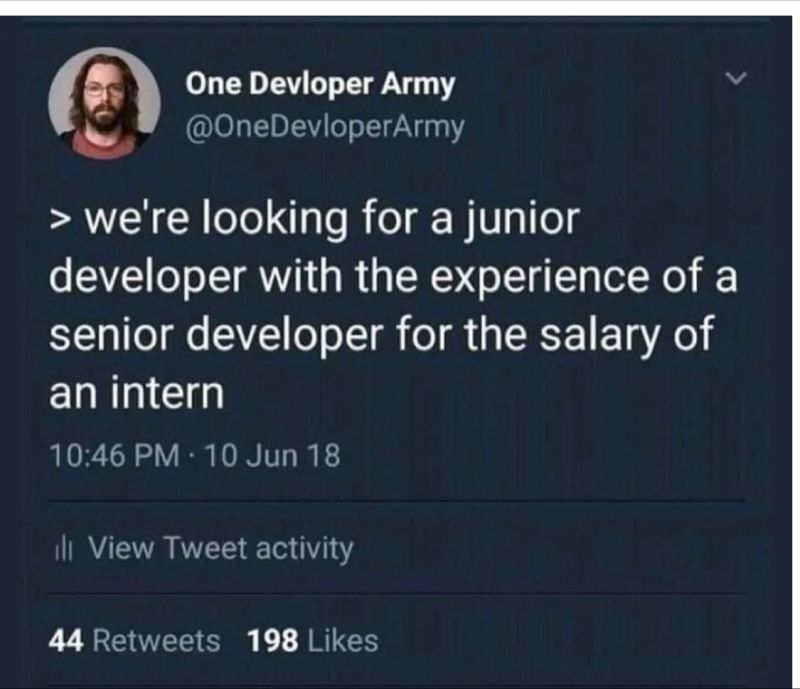Screen dimensions: 800x689
Task: Show the 44 Retweets list
Action: click(x=135, y=640)
